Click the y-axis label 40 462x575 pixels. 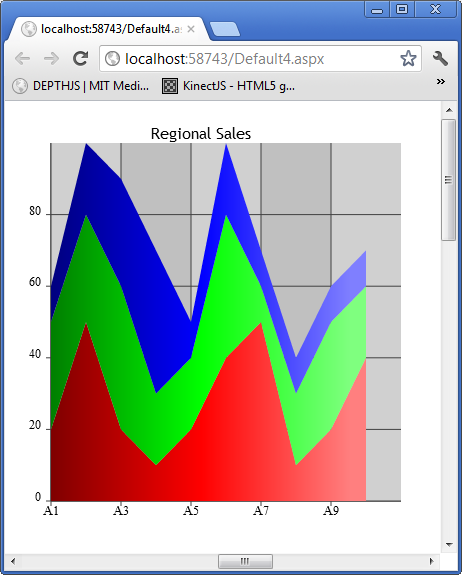[x=35, y=354]
